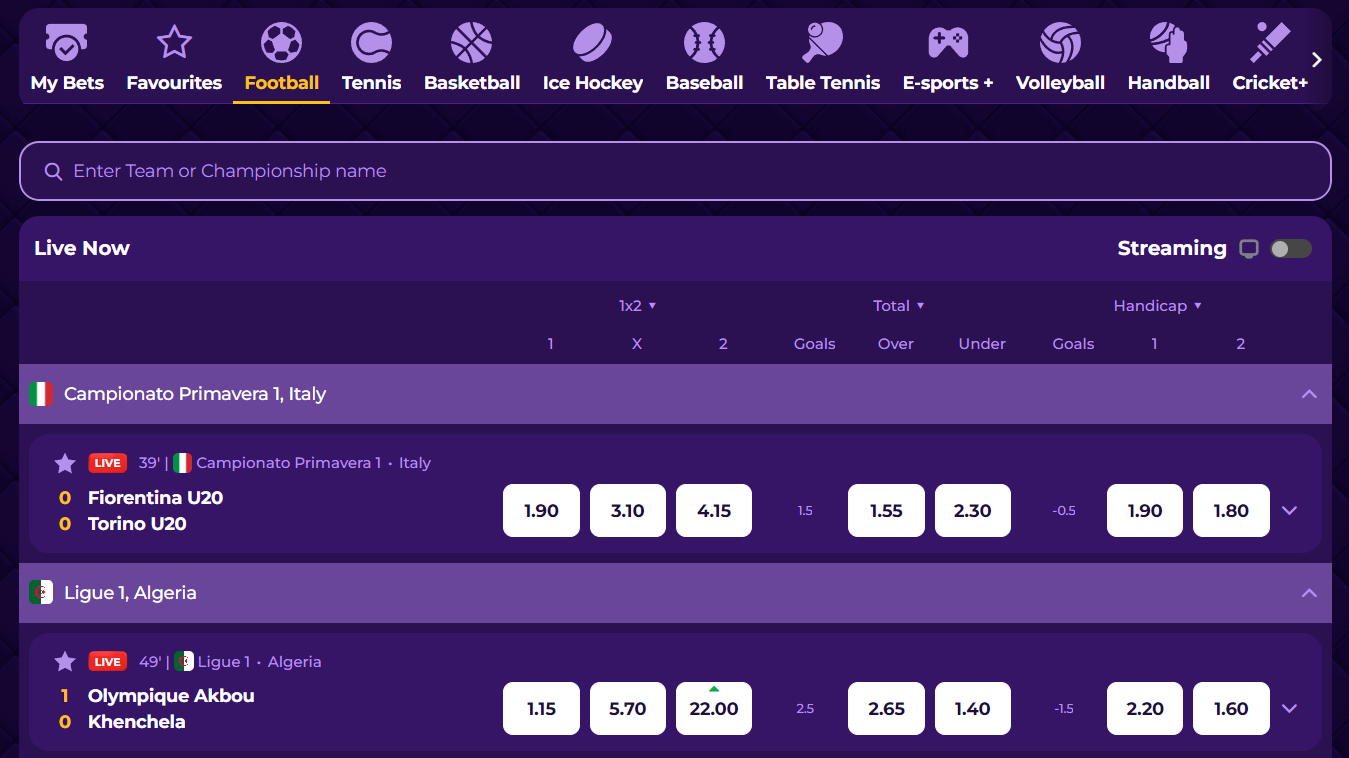1349x758 pixels.
Task: Click the Italy flag in league header
Action: coord(41,394)
